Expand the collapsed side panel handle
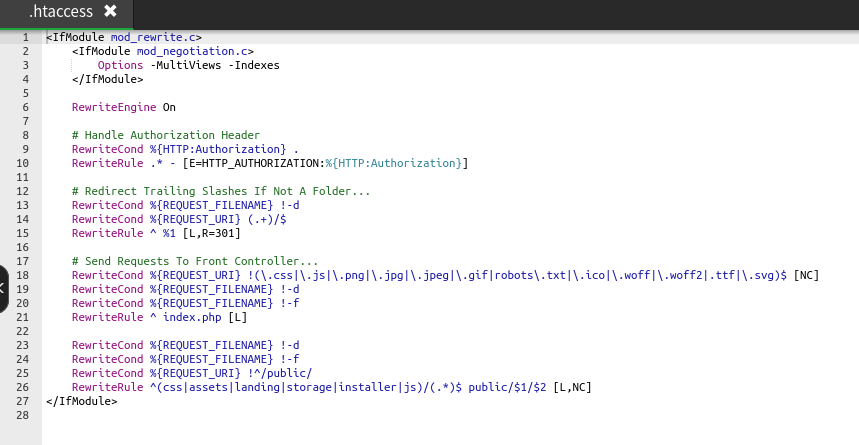Viewport: 859px width, 445px height. tap(3, 289)
